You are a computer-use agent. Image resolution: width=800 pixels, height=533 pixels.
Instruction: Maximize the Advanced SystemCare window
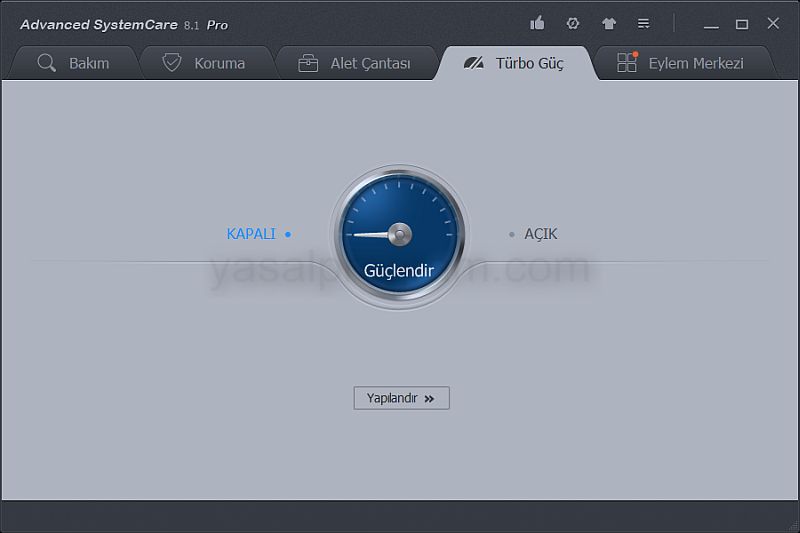pos(742,24)
